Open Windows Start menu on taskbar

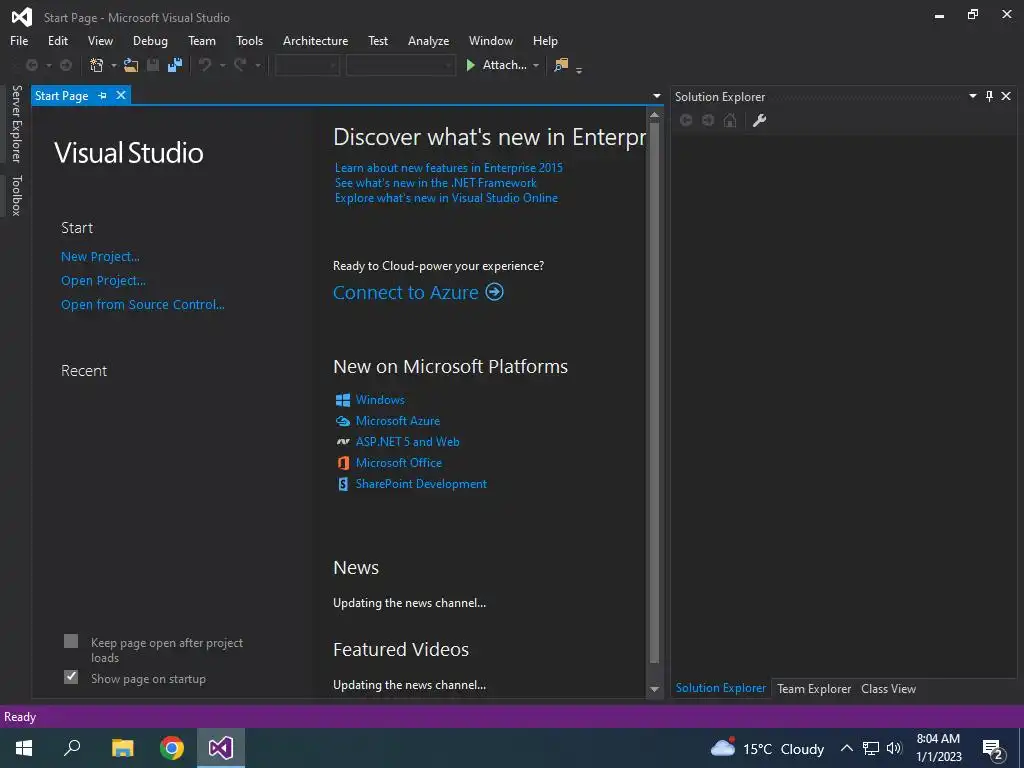(x=24, y=748)
